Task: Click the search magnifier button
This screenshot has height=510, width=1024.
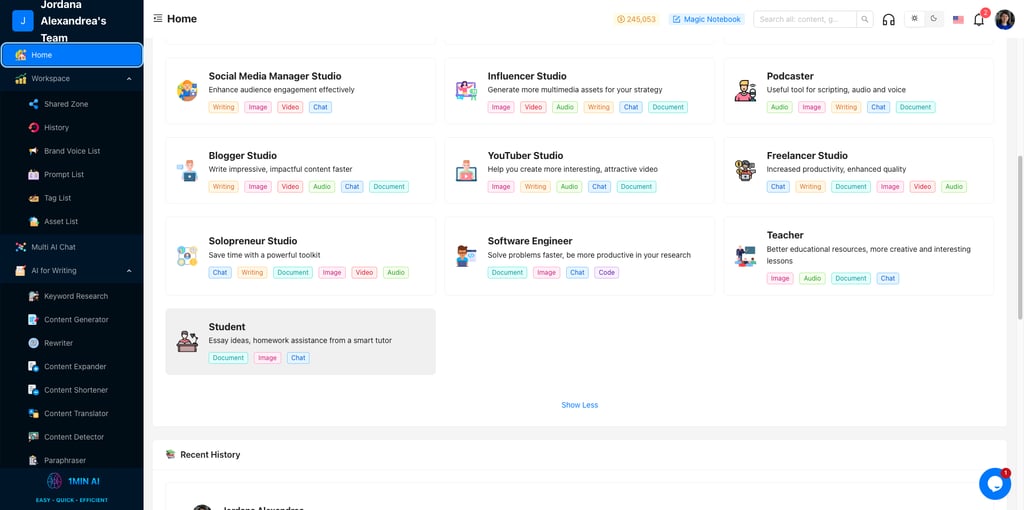Action: coord(865,19)
